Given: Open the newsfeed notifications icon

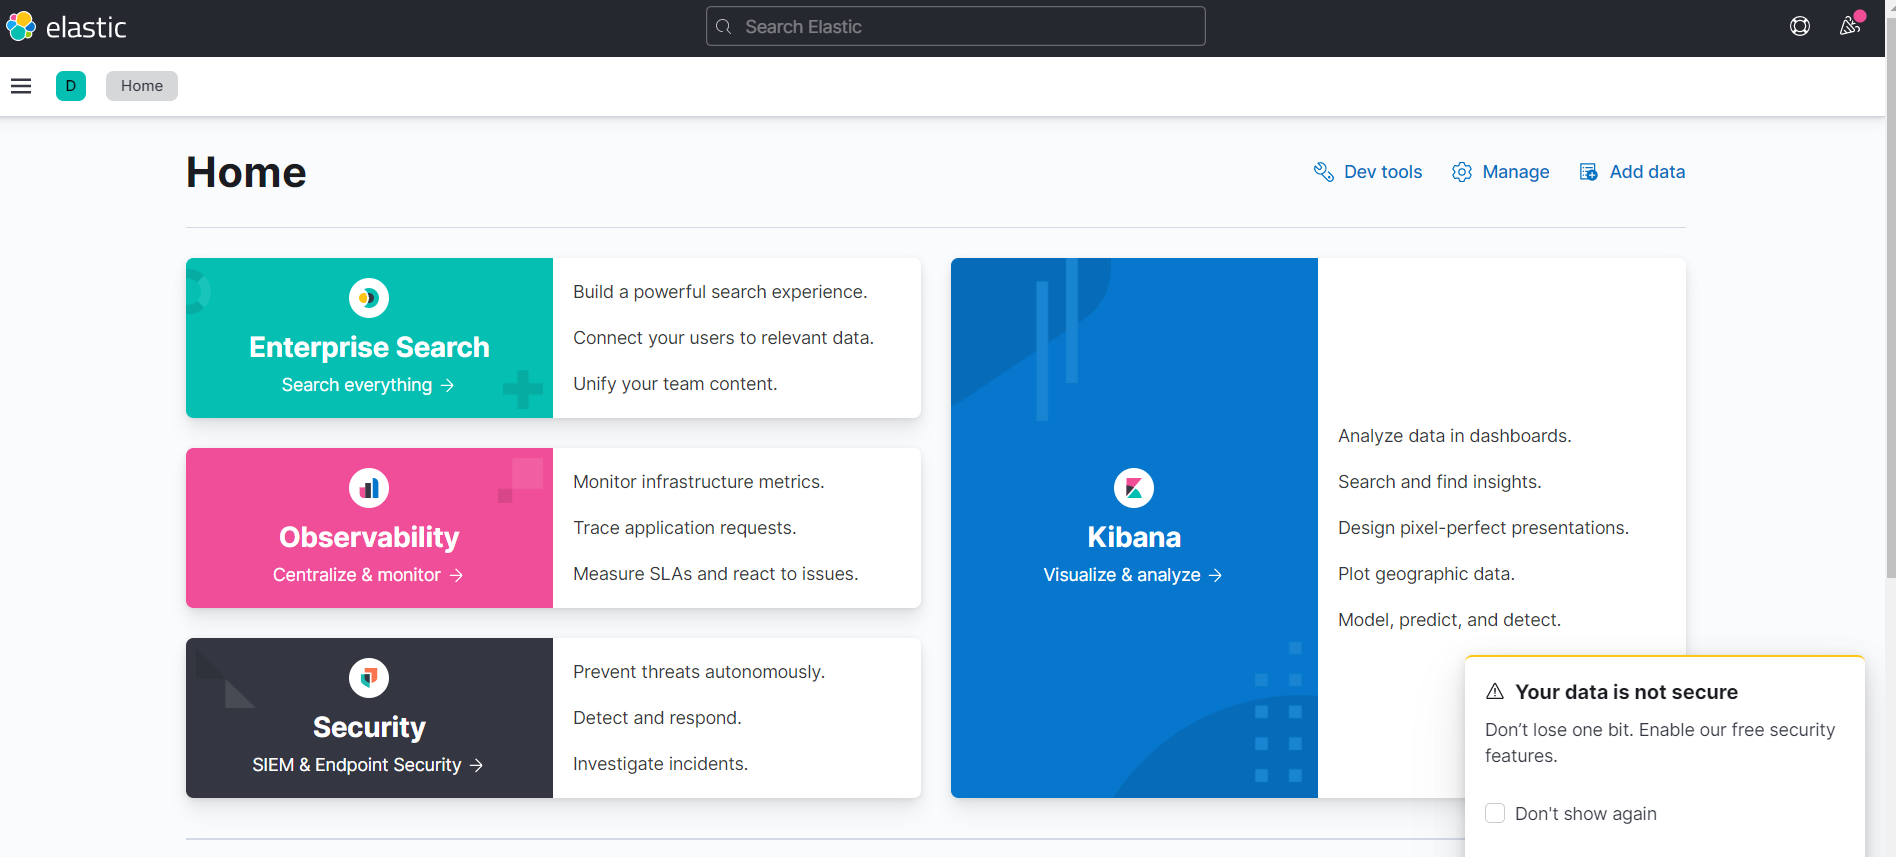Looking at the screenshot, I should coord(1850,27).
